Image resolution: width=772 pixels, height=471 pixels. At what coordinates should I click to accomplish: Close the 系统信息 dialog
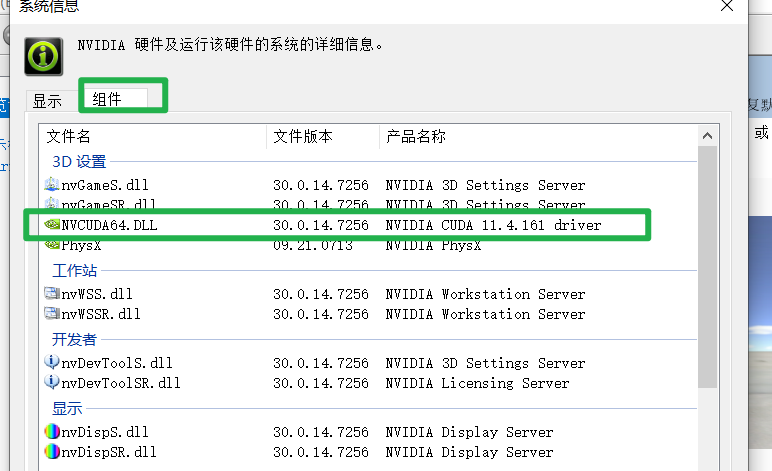click(727, 6)
